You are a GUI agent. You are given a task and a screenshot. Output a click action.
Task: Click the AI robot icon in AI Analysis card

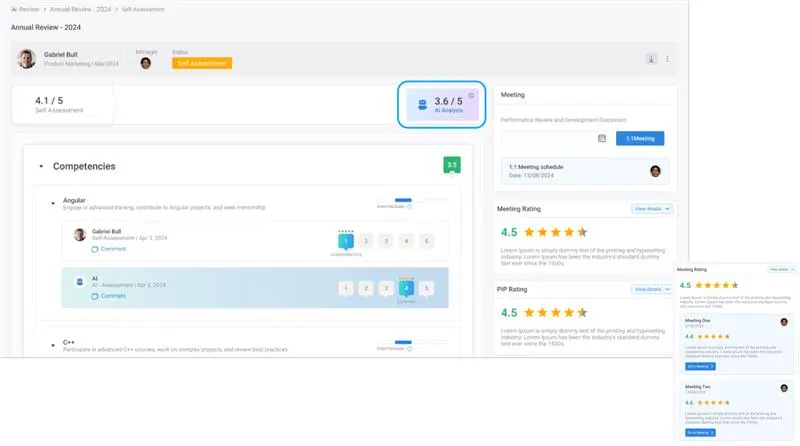pos(422,104)
